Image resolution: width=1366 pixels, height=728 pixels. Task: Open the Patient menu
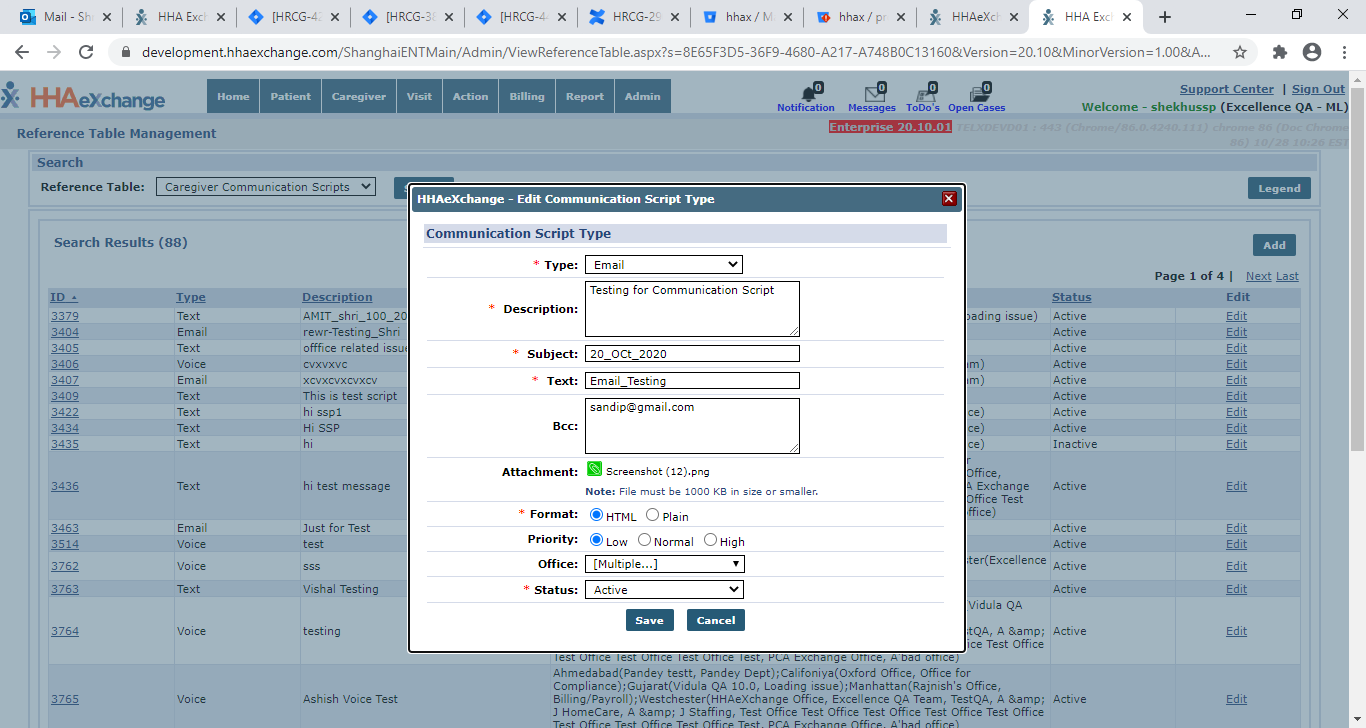290,96
